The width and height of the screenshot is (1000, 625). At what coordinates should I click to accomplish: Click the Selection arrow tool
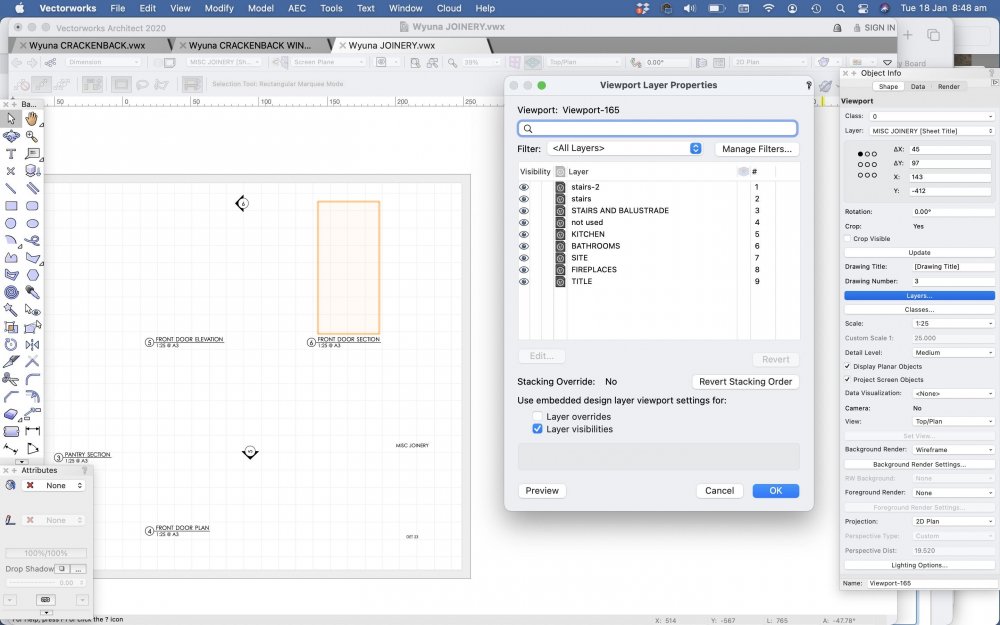pyautogui.click(x=11, y=119)
